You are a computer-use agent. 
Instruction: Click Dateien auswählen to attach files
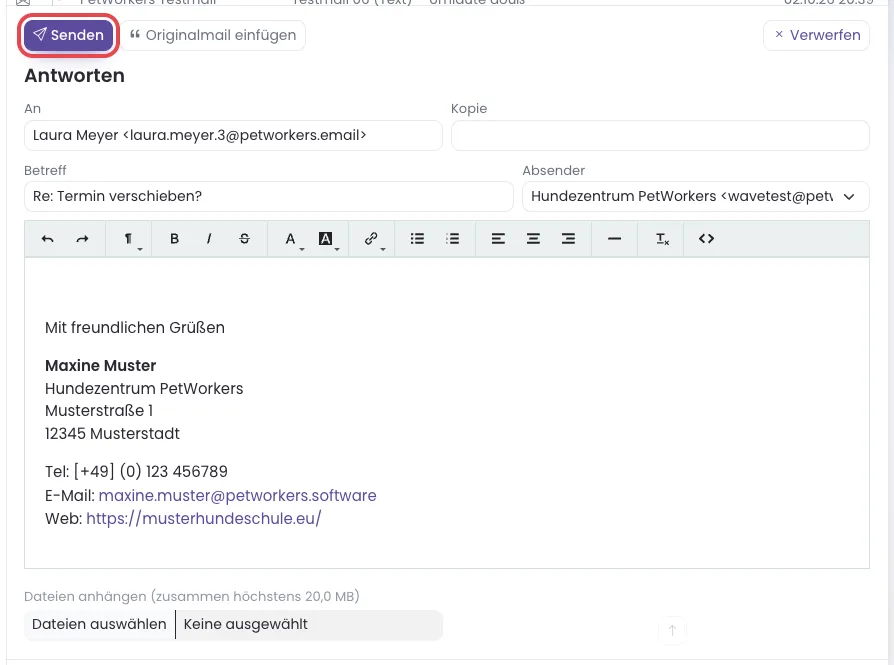99,625
